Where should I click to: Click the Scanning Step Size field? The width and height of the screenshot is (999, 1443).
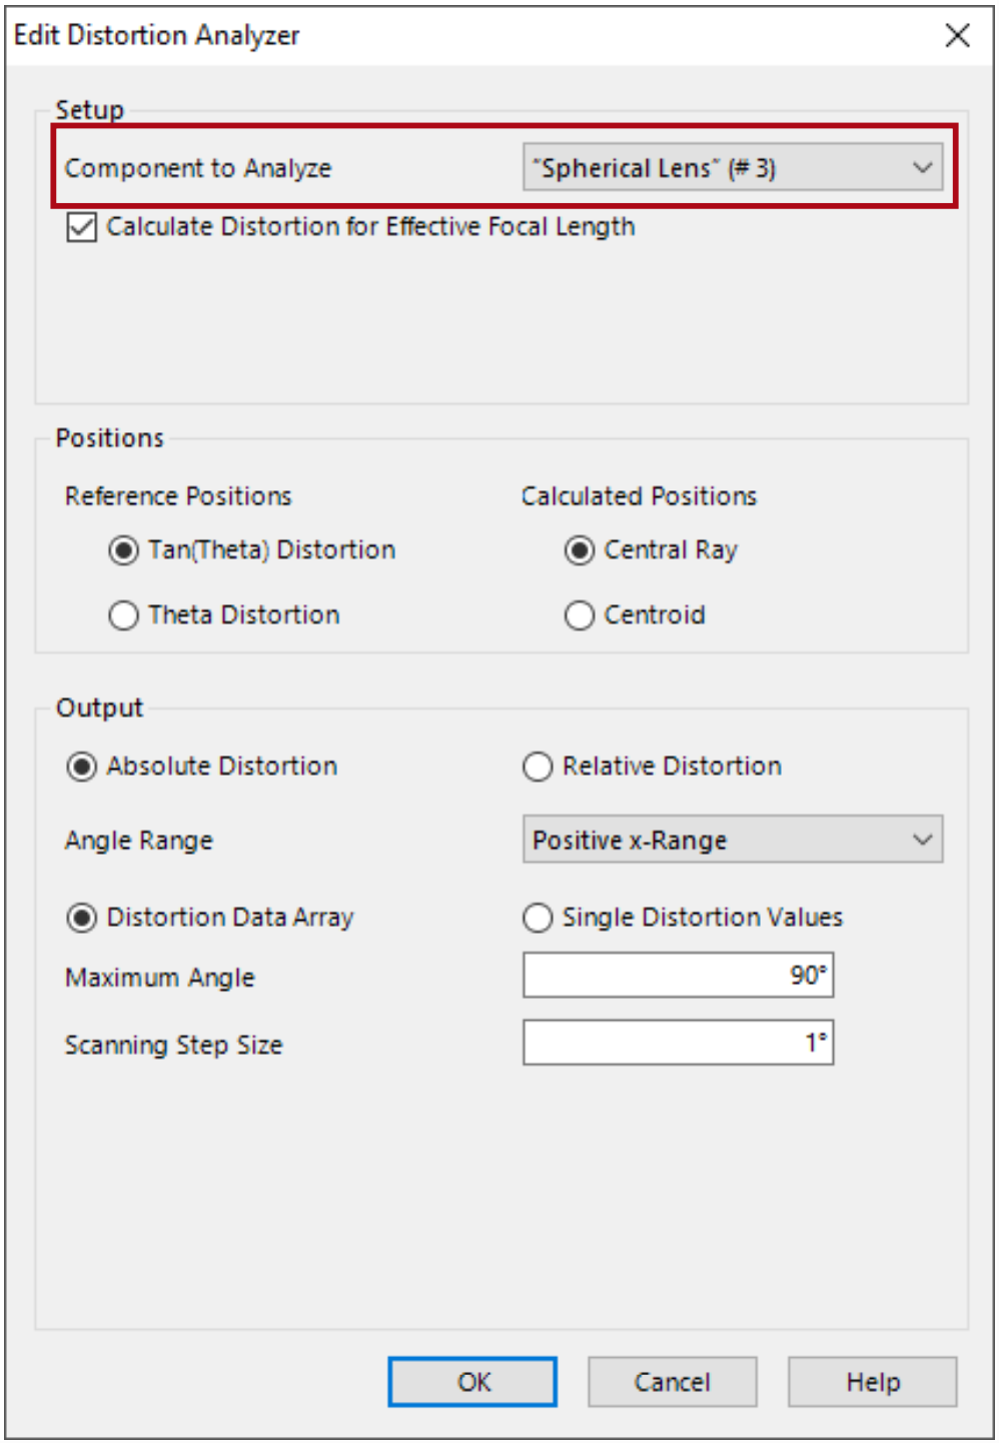tap(678, 1043)
